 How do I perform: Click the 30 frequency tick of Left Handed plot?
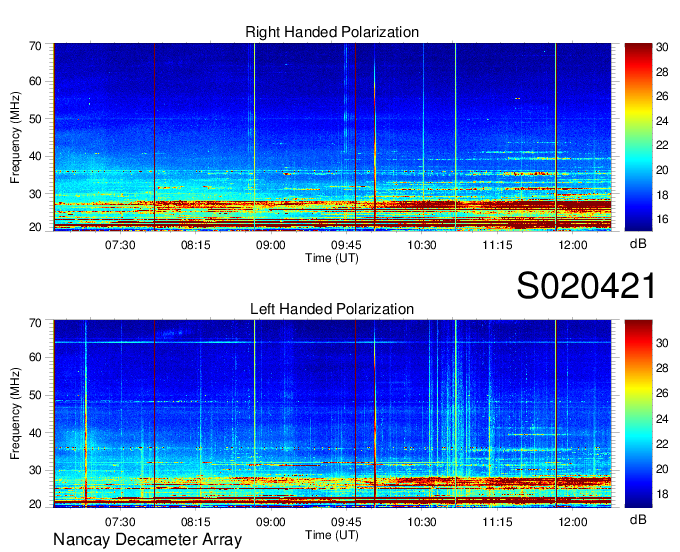click(35, 470)
